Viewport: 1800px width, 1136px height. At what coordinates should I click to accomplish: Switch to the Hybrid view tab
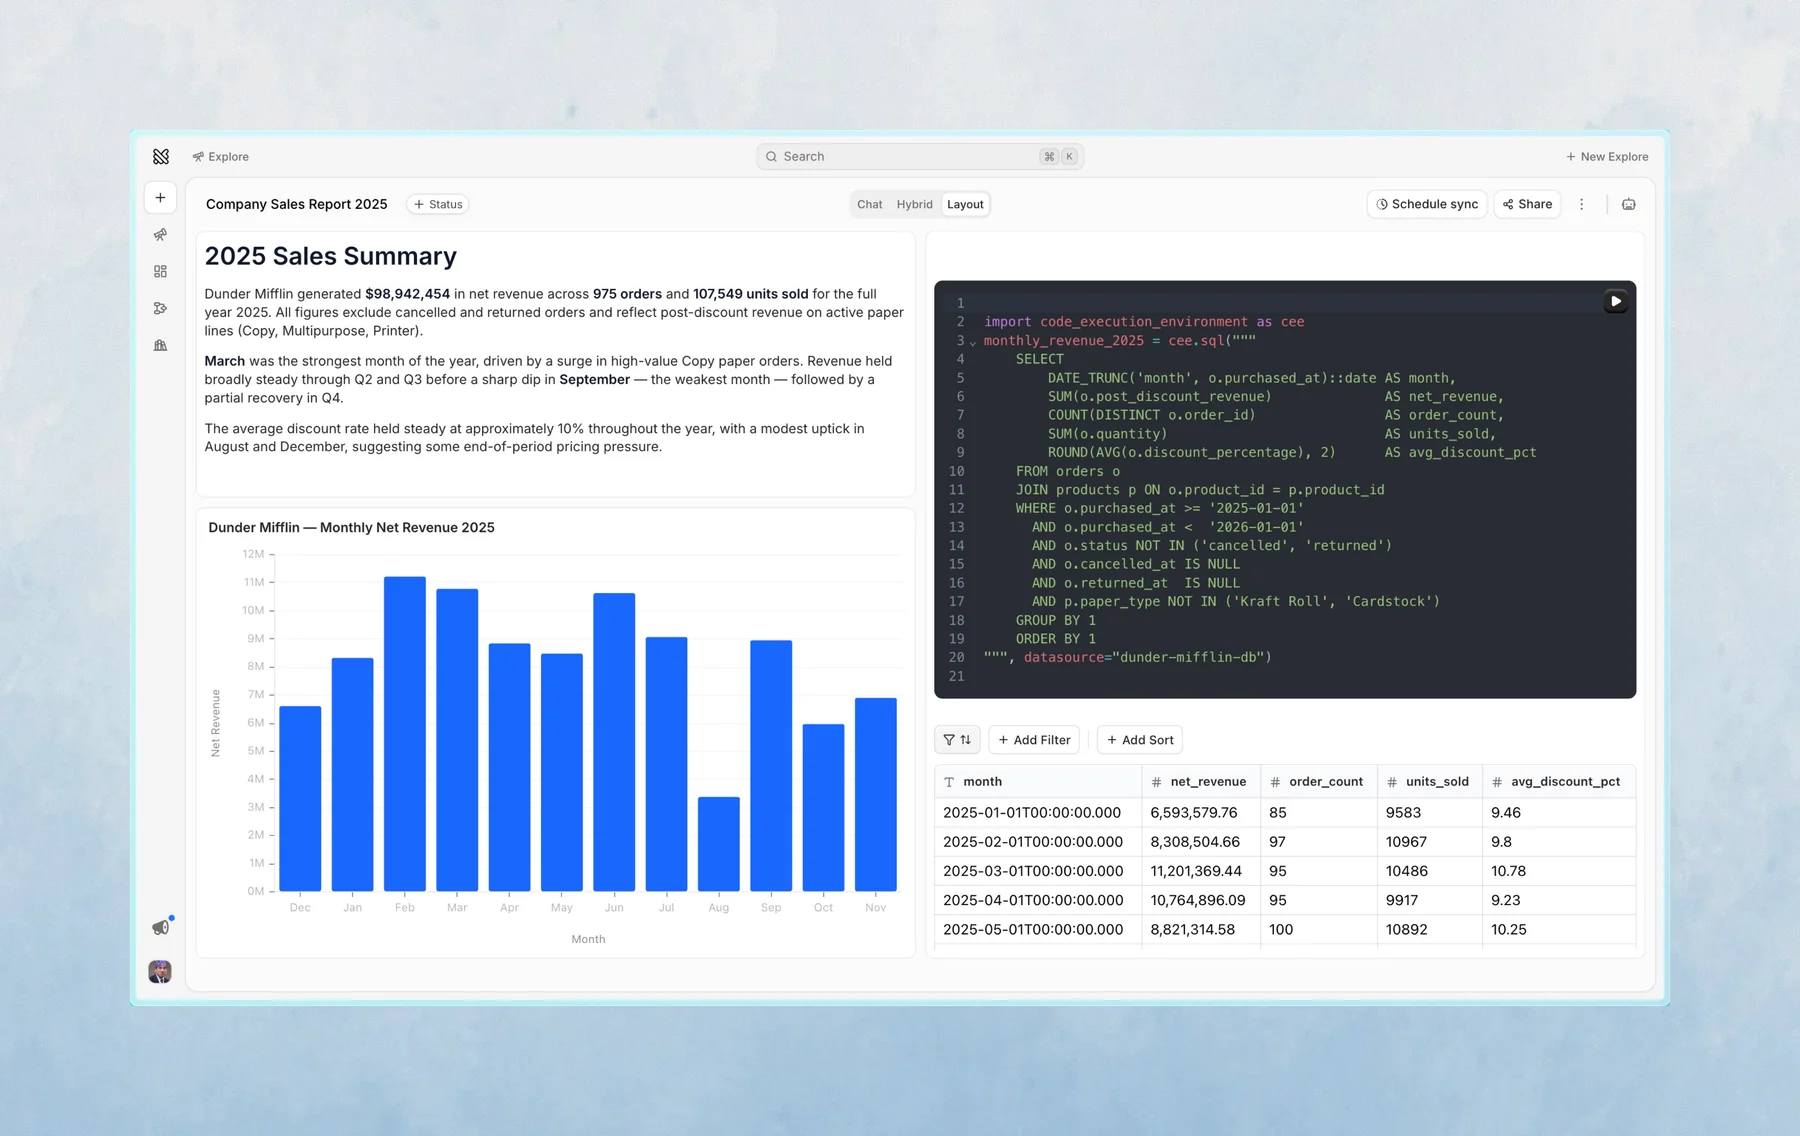point(914,204)
